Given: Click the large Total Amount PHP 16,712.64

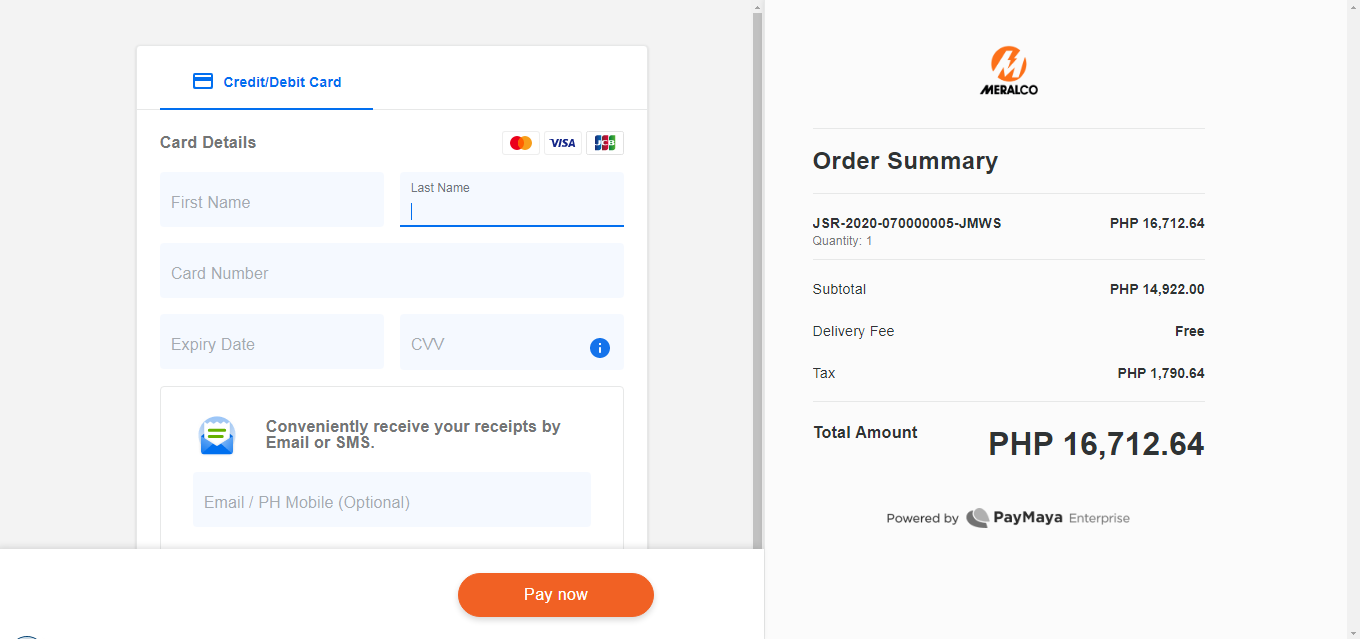Looking at the screenshot, I should tap(1096, 444).
